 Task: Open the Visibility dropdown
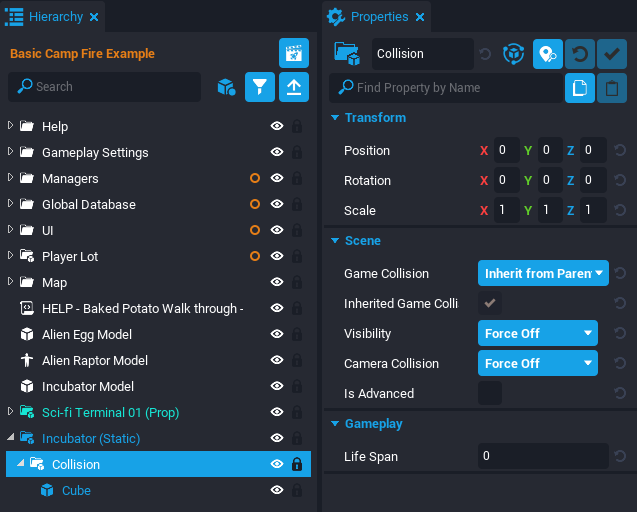pos(537,333)
